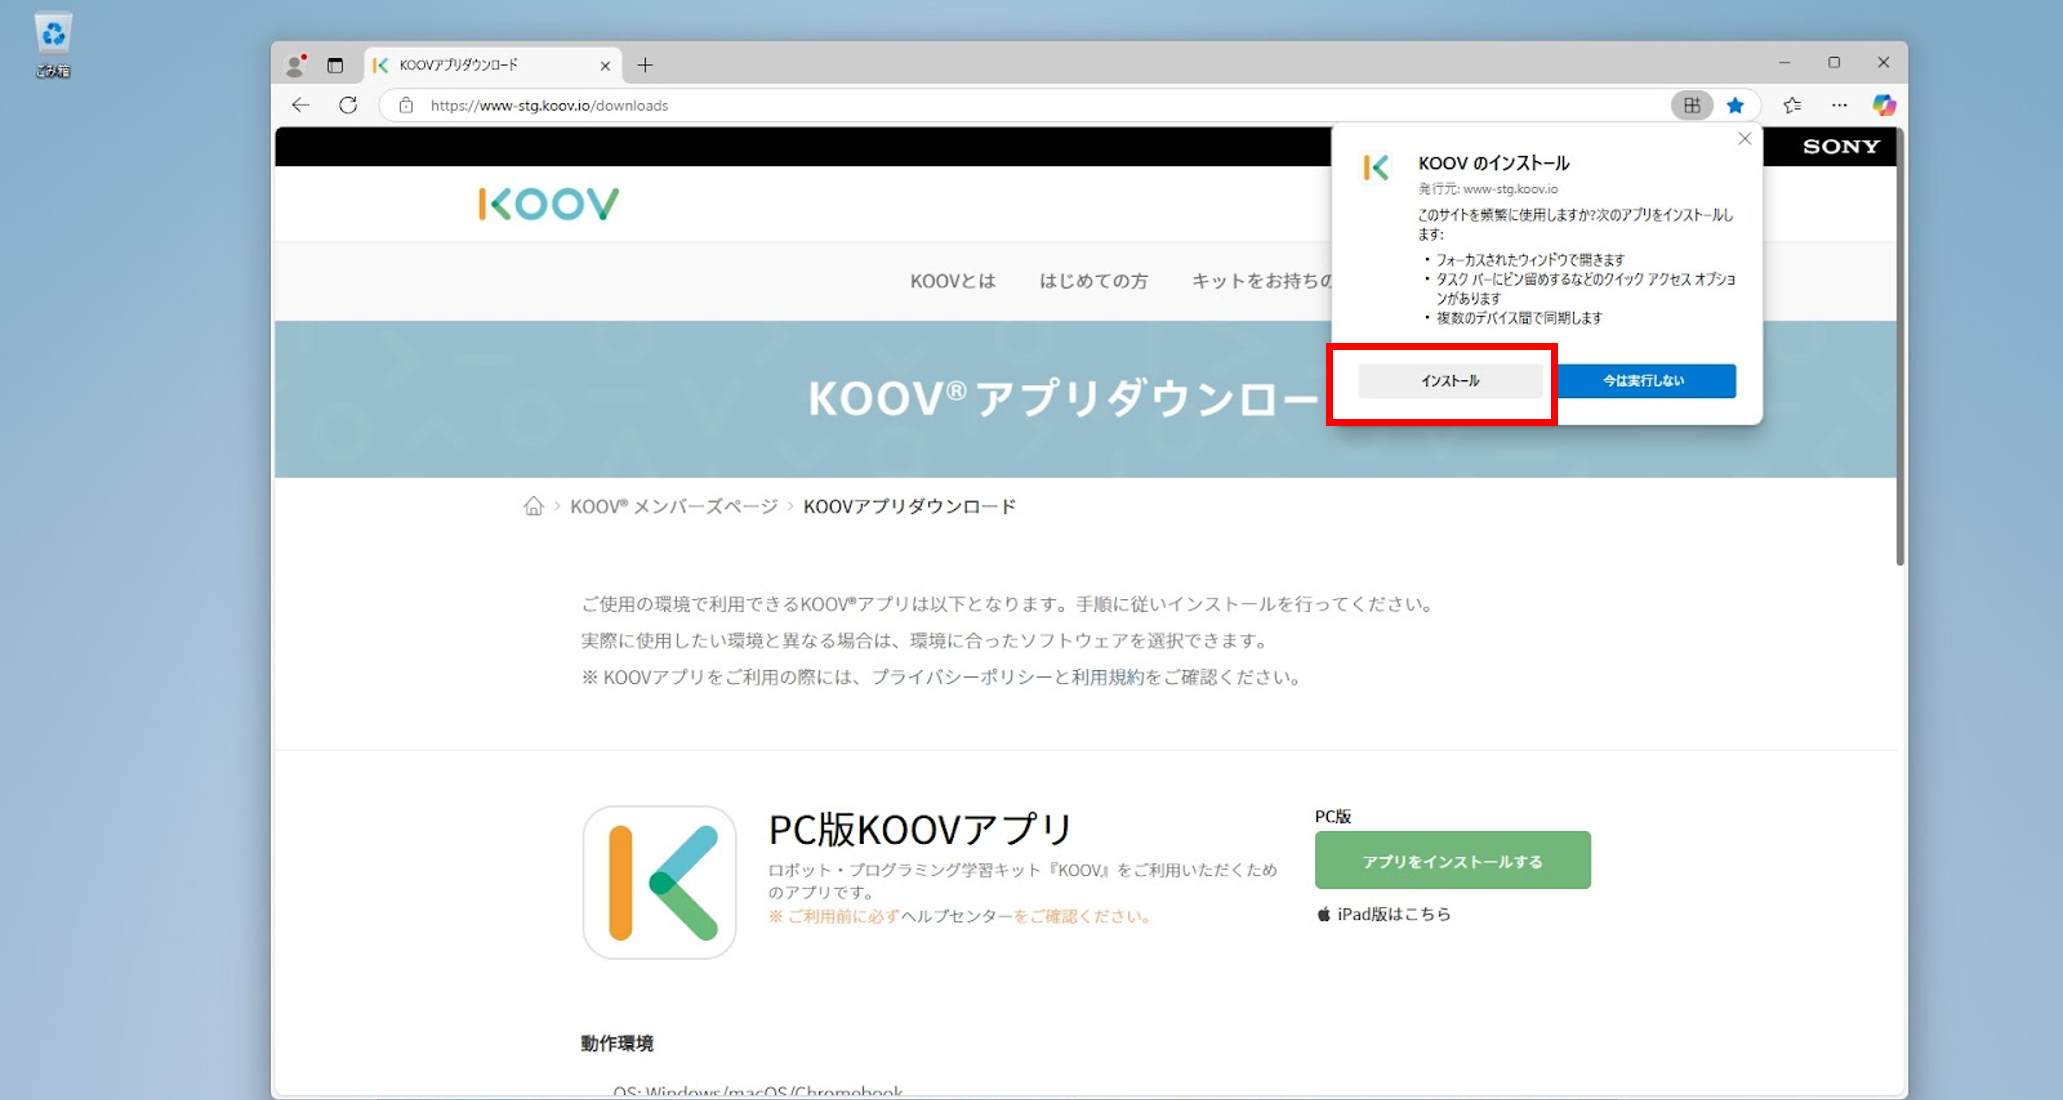This screenshot has width=2063, height=1100.
Task: Click the site info lock icon
Action: [406, 105]
